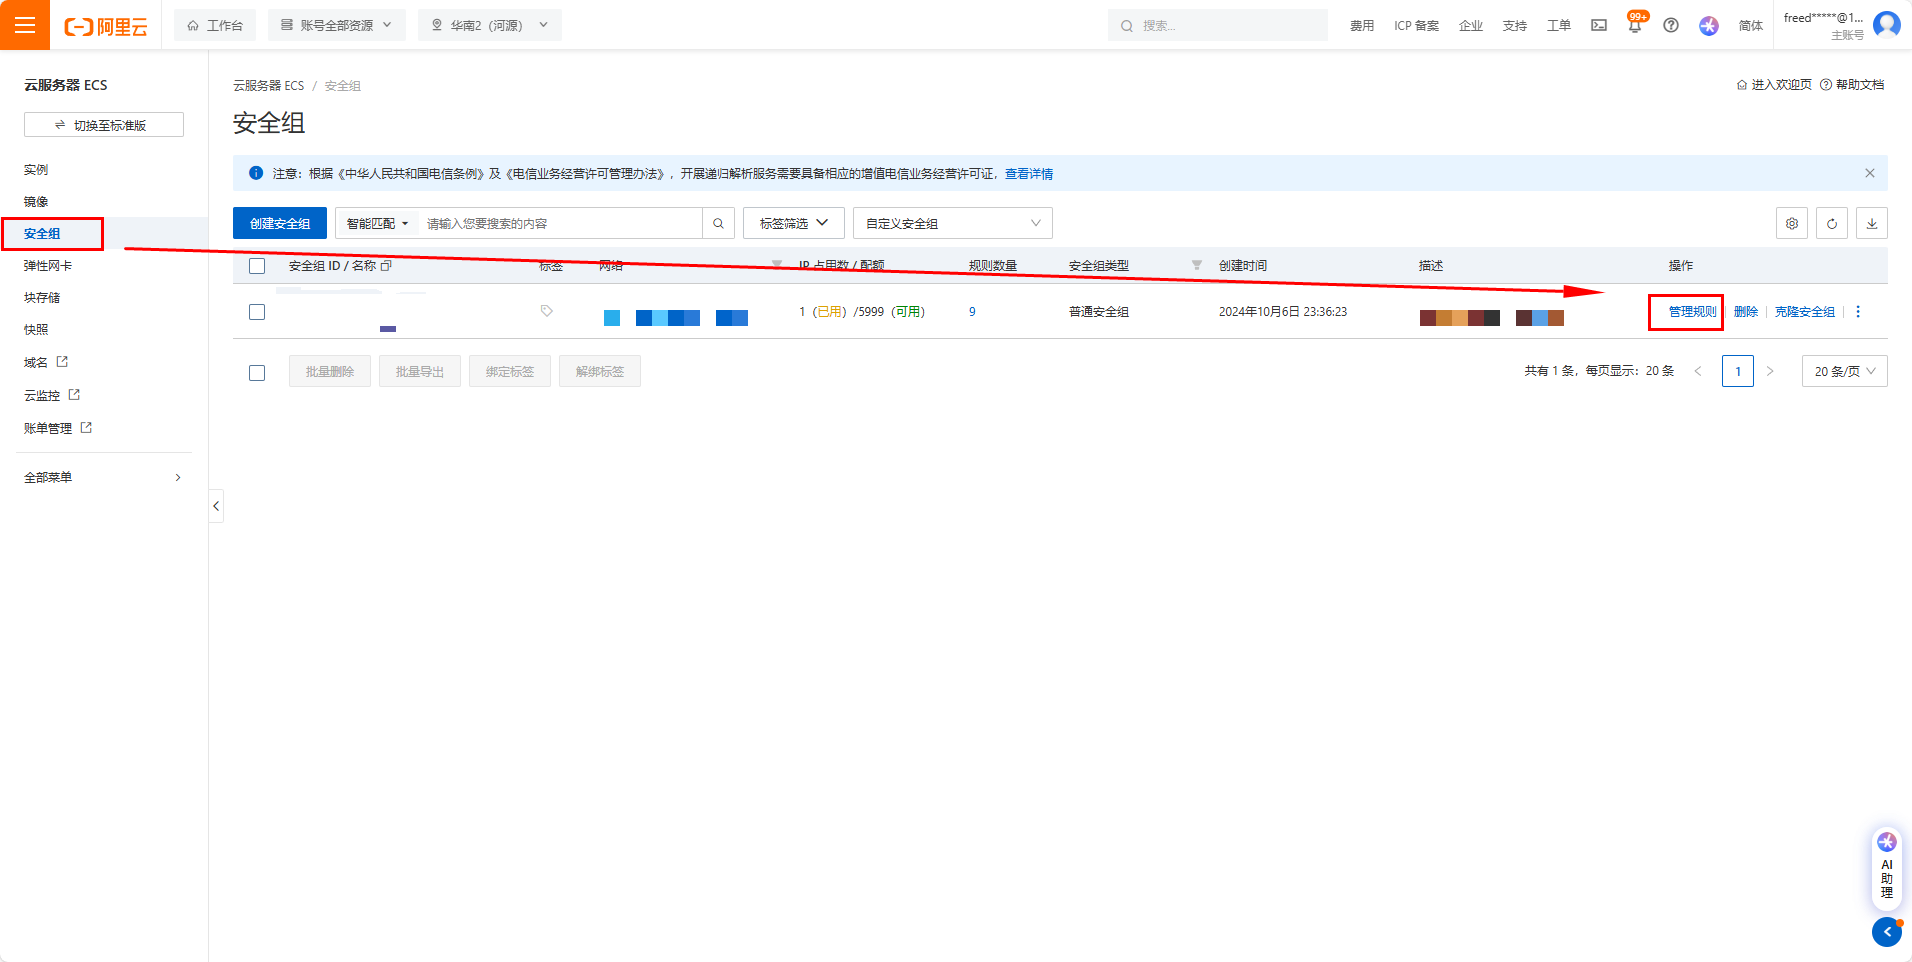This screenshot has width=1912, height=962.
Task: Click the search magnifier button
Action: point(718,224)
